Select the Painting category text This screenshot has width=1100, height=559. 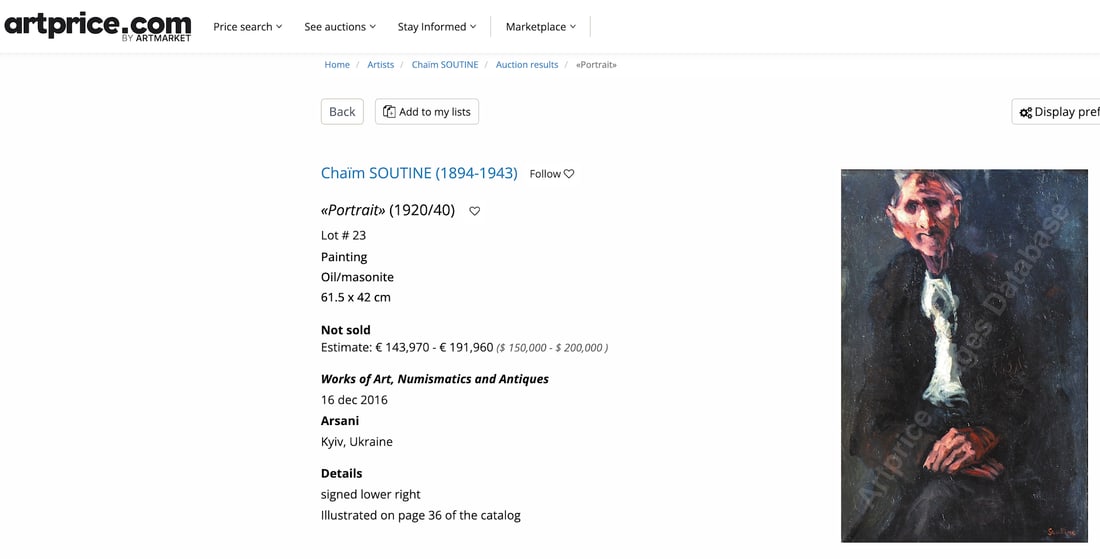tap(344, 257)
